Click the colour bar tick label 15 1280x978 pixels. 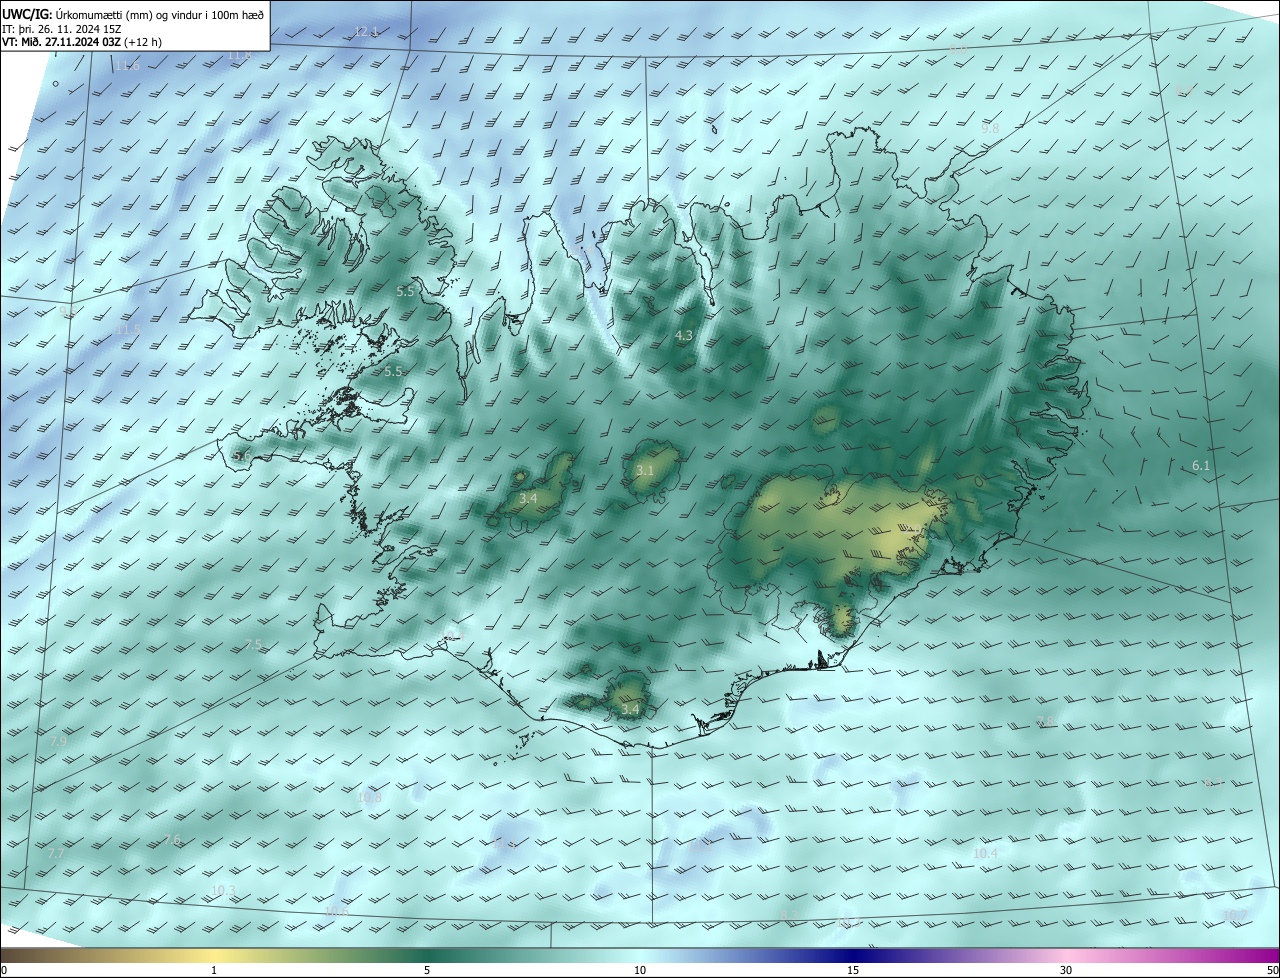pyautogui.click(x=853, y=970)
